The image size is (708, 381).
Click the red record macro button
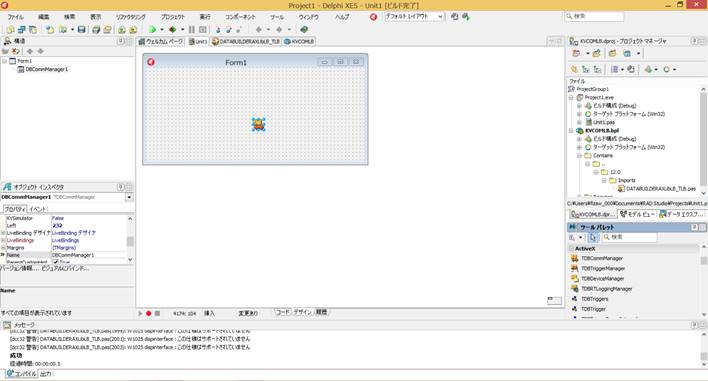[x=149, y=313]
